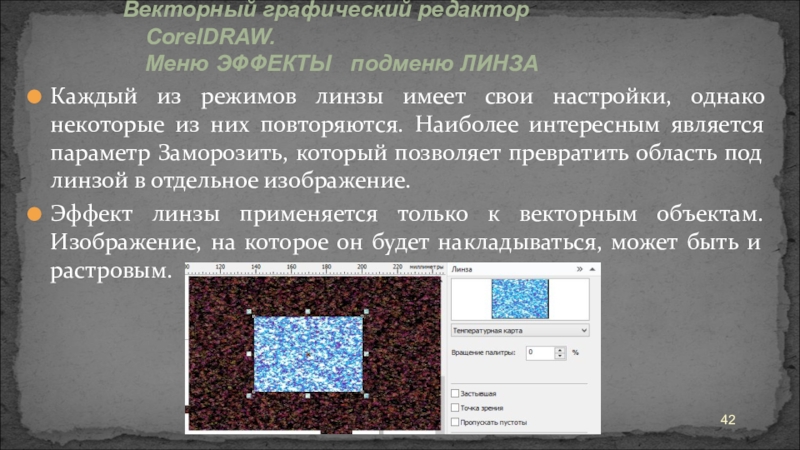The height and width of the screenshot is (450, 800).
Task: Click the Линза docker title
Action: tap(462, 269)
